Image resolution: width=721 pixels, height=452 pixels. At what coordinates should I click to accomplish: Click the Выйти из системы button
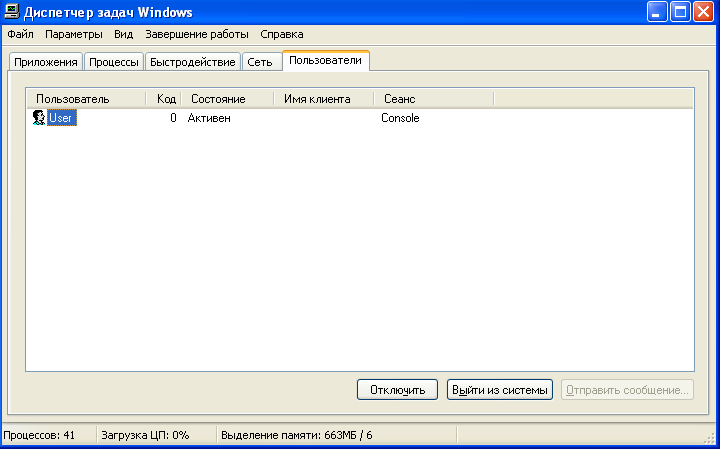(x=500, y=390)
